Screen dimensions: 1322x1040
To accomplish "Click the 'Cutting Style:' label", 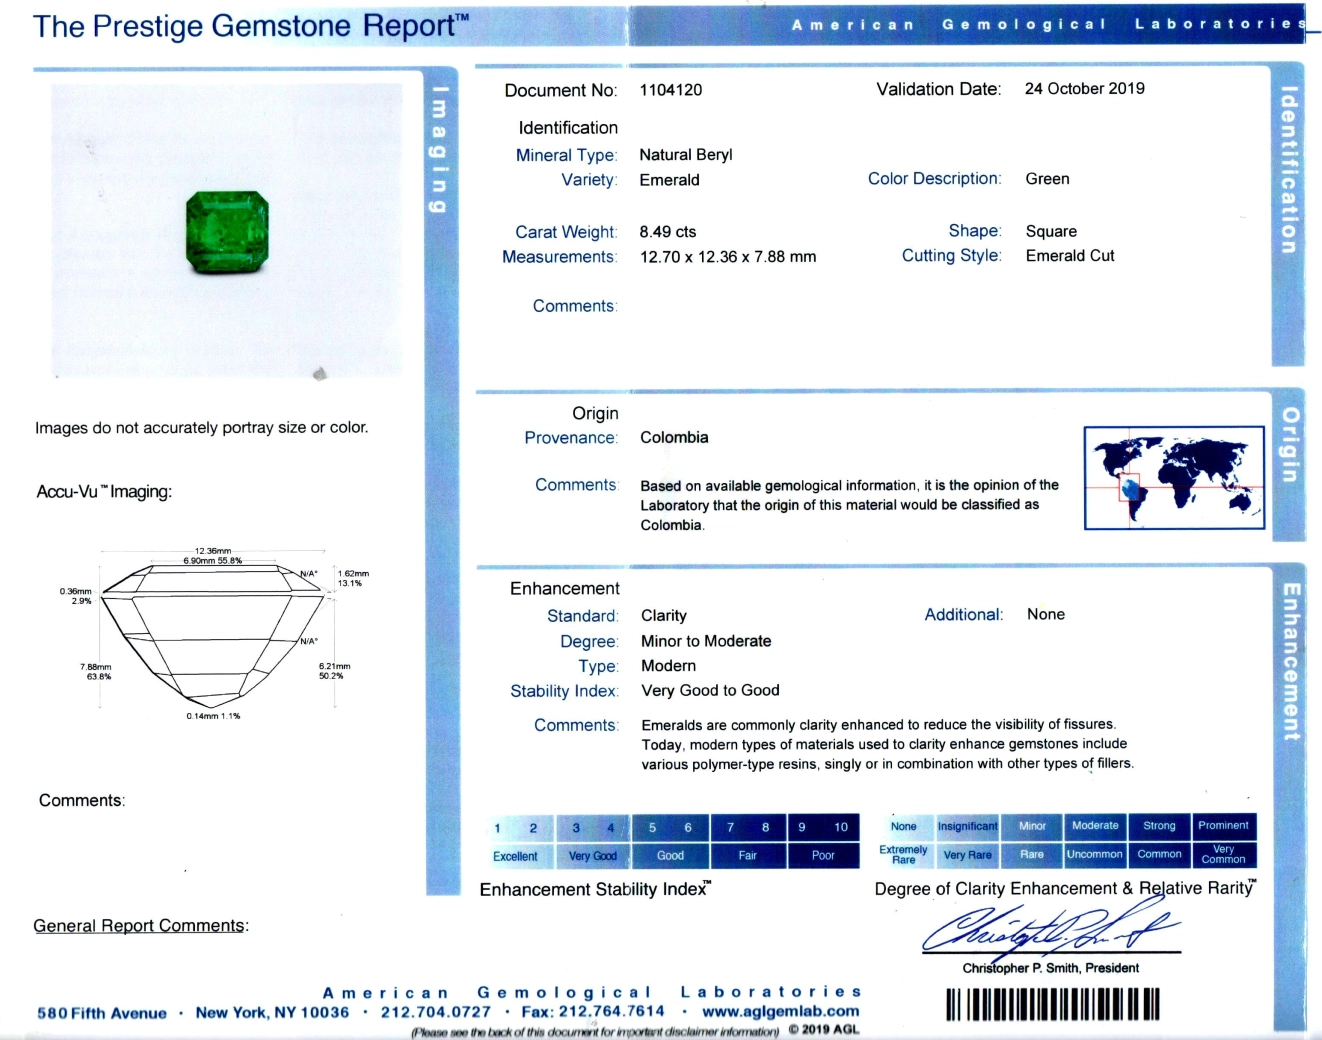I will tap(951, 256).
